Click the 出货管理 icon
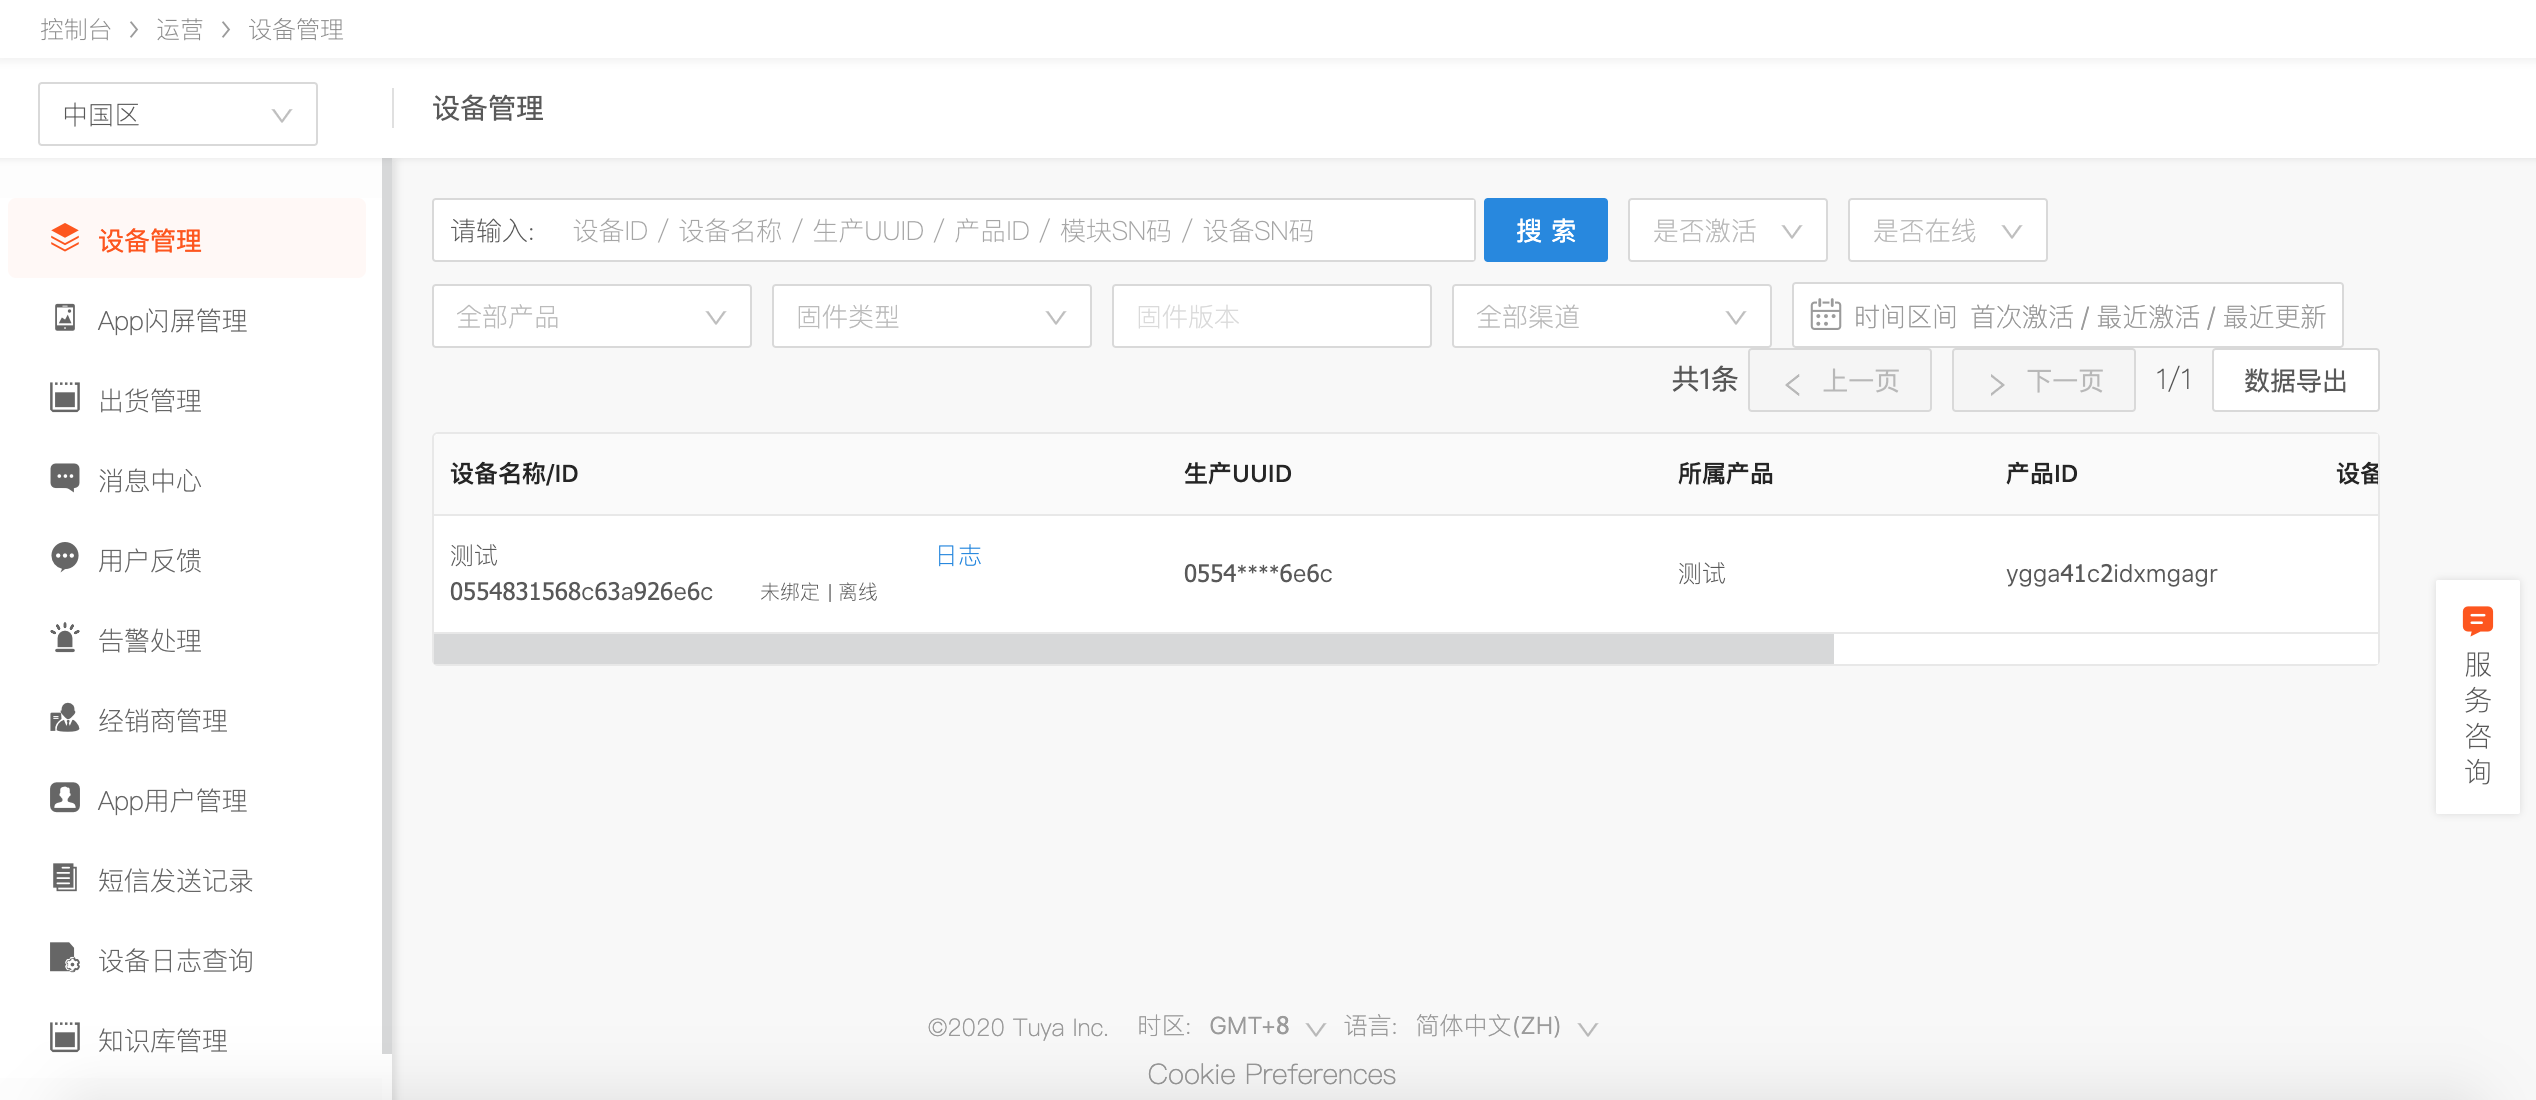The height and width of the screenshot is (1100, 2536). click(x=65, y=398)
